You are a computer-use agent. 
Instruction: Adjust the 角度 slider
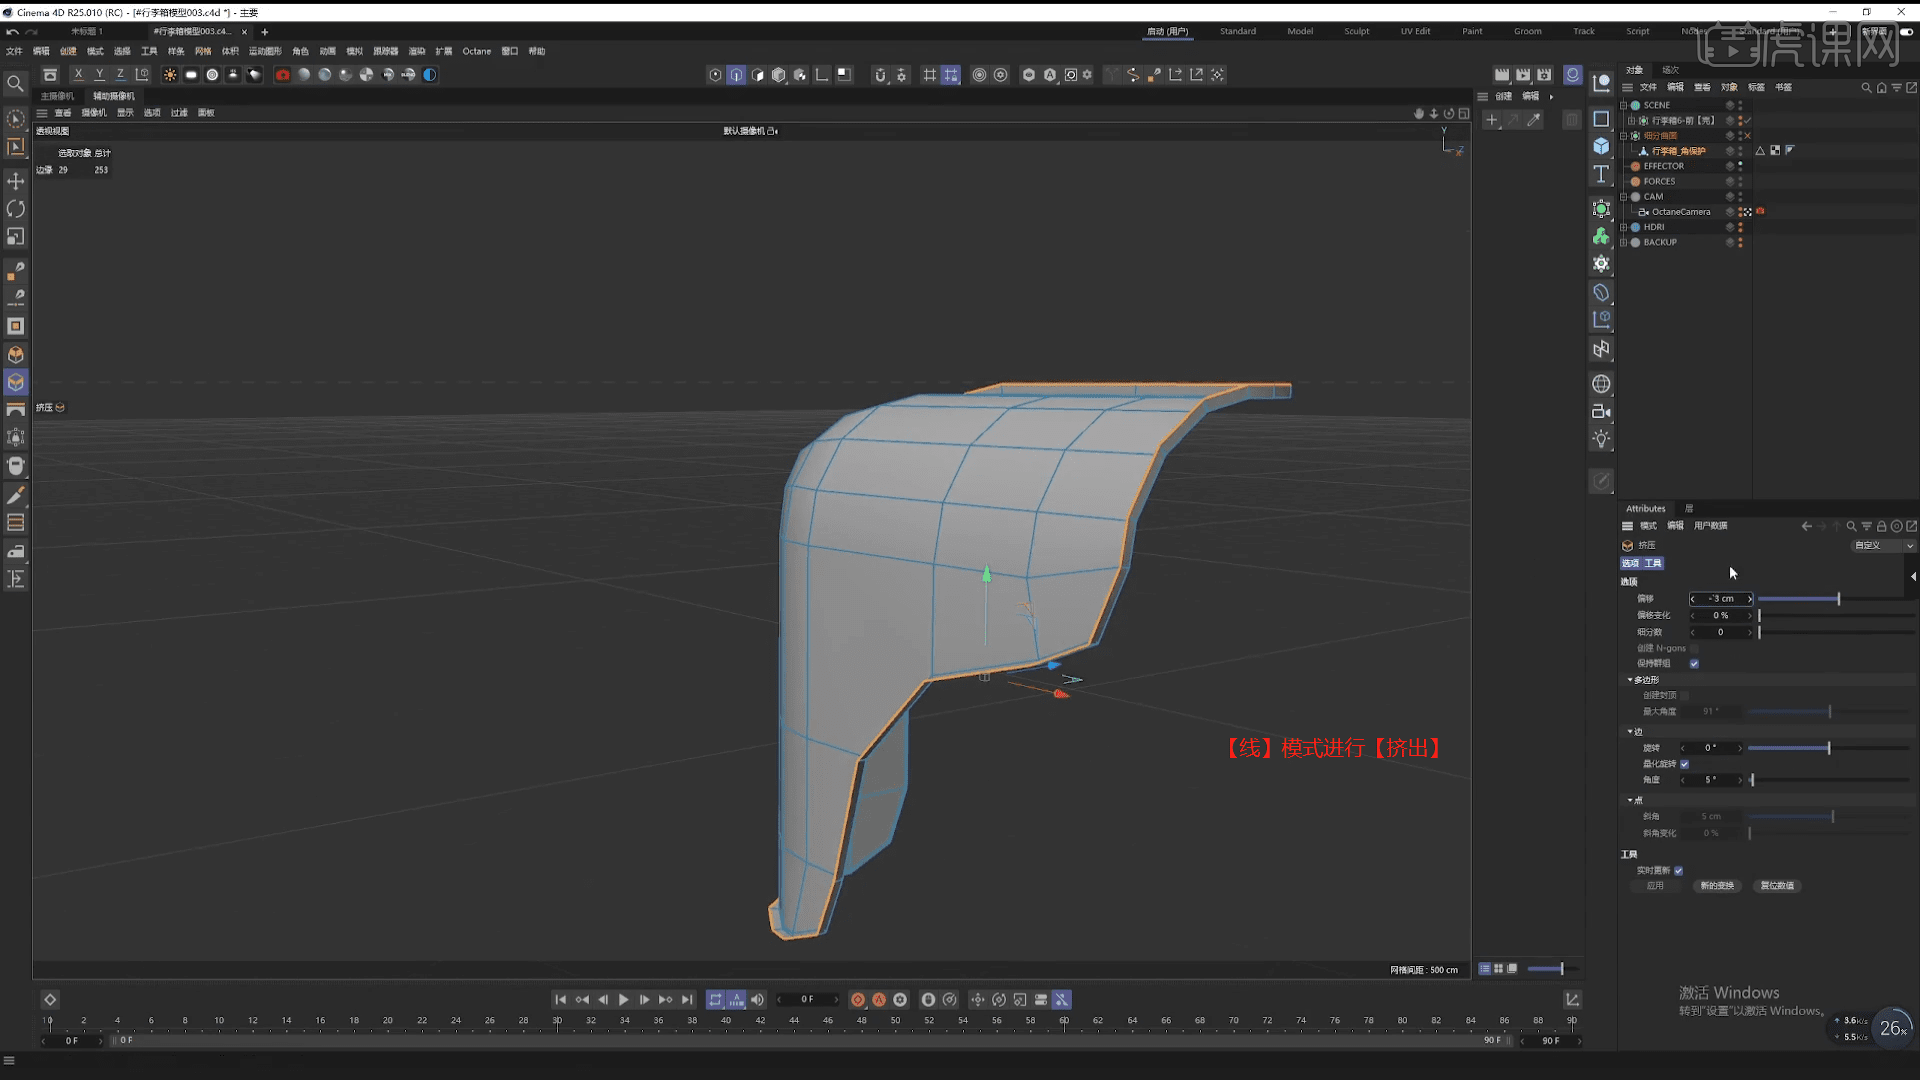(1829, 780)
